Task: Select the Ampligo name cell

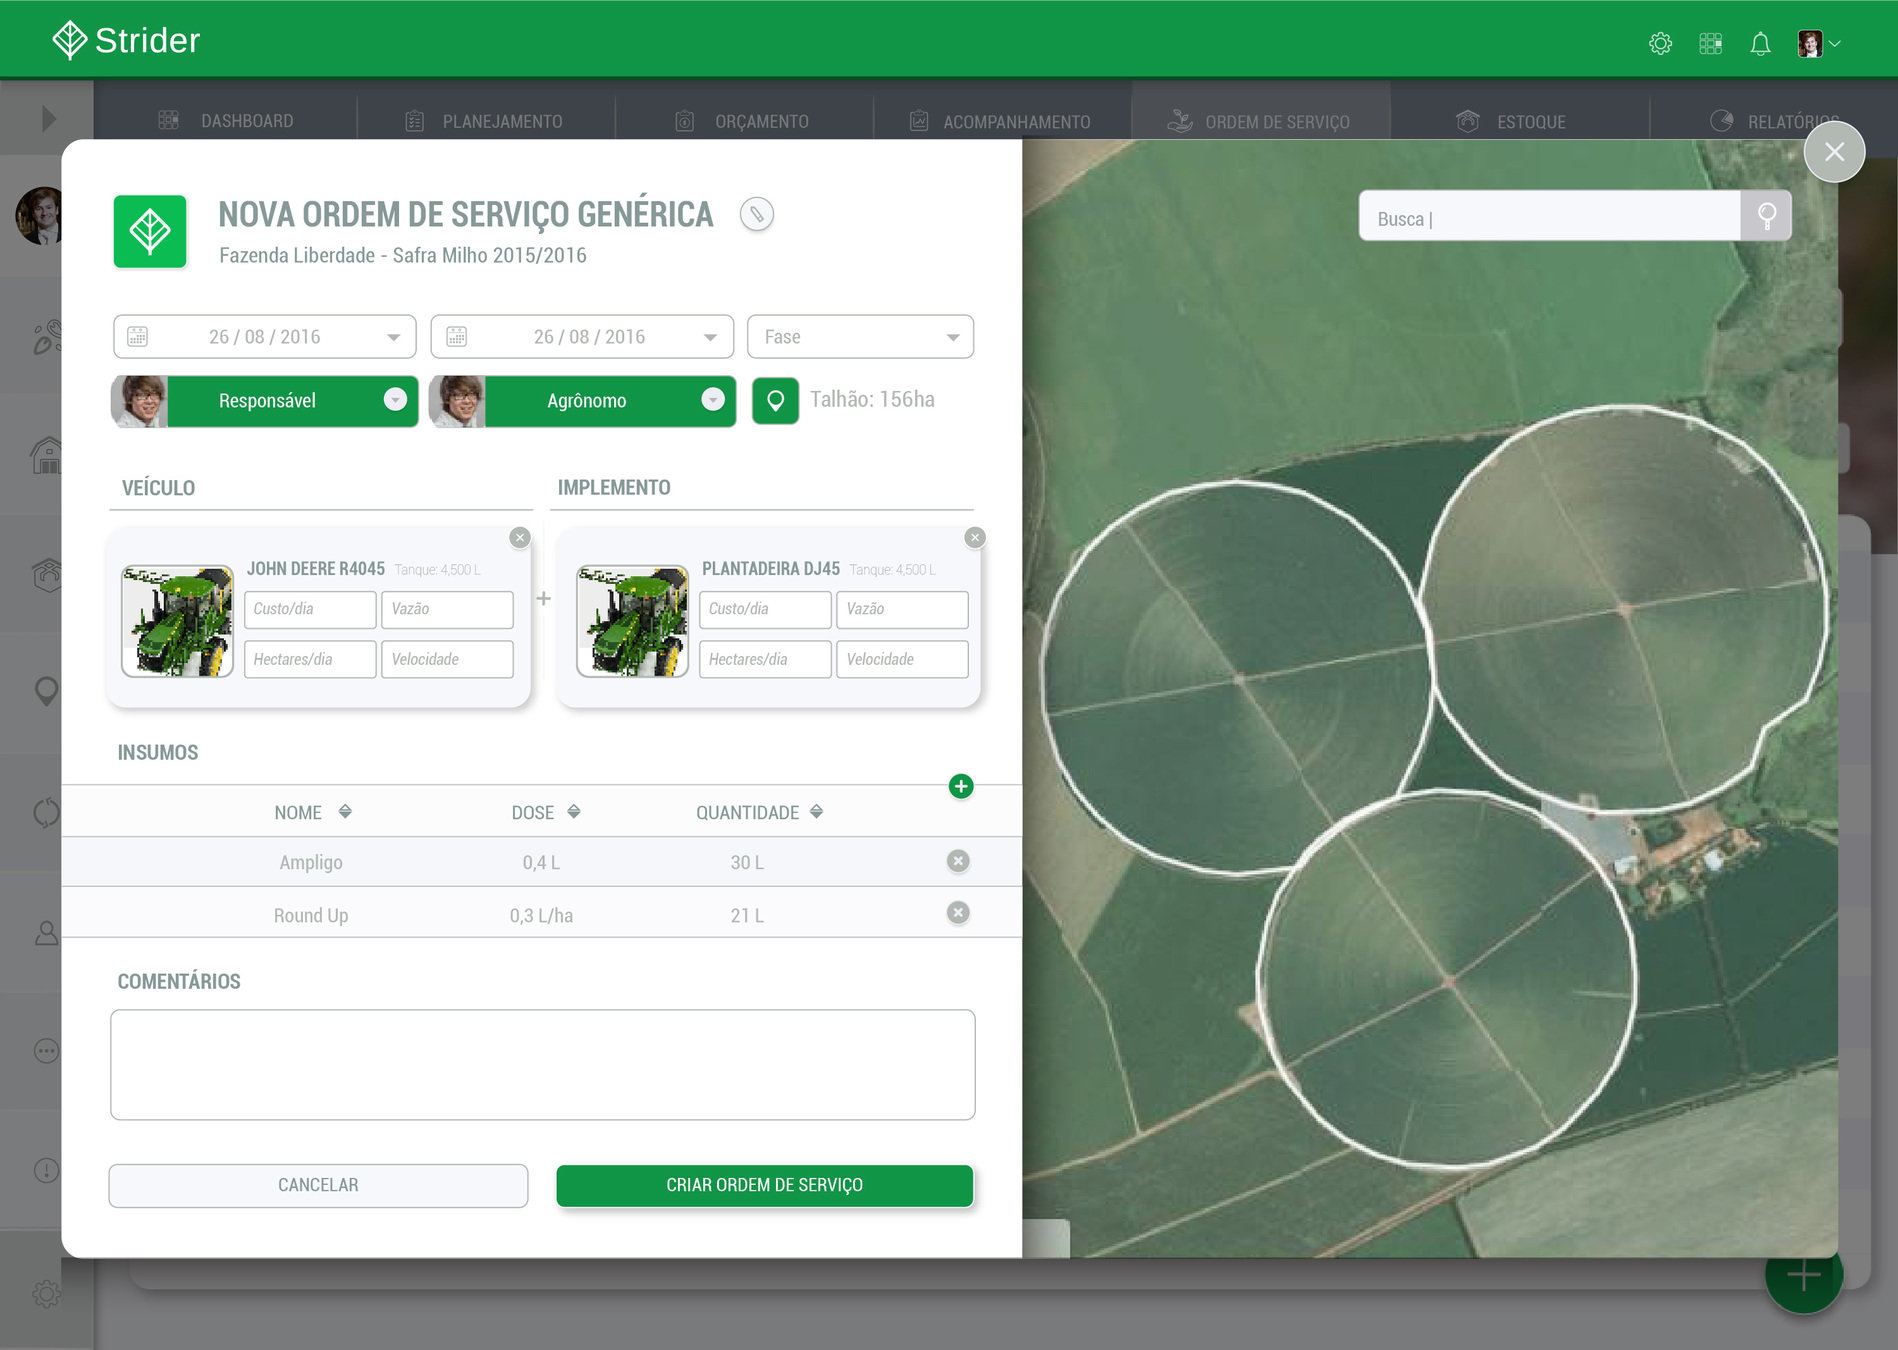Action: coord(311,862)
